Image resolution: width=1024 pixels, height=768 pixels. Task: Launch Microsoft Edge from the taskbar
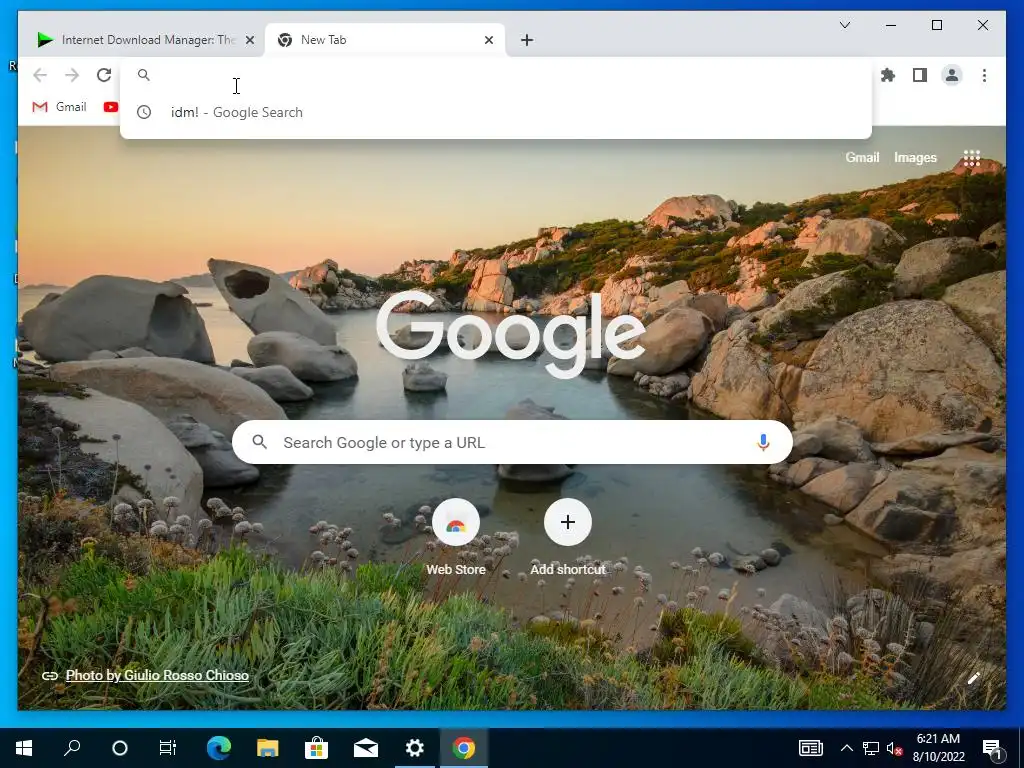point(219,748)
